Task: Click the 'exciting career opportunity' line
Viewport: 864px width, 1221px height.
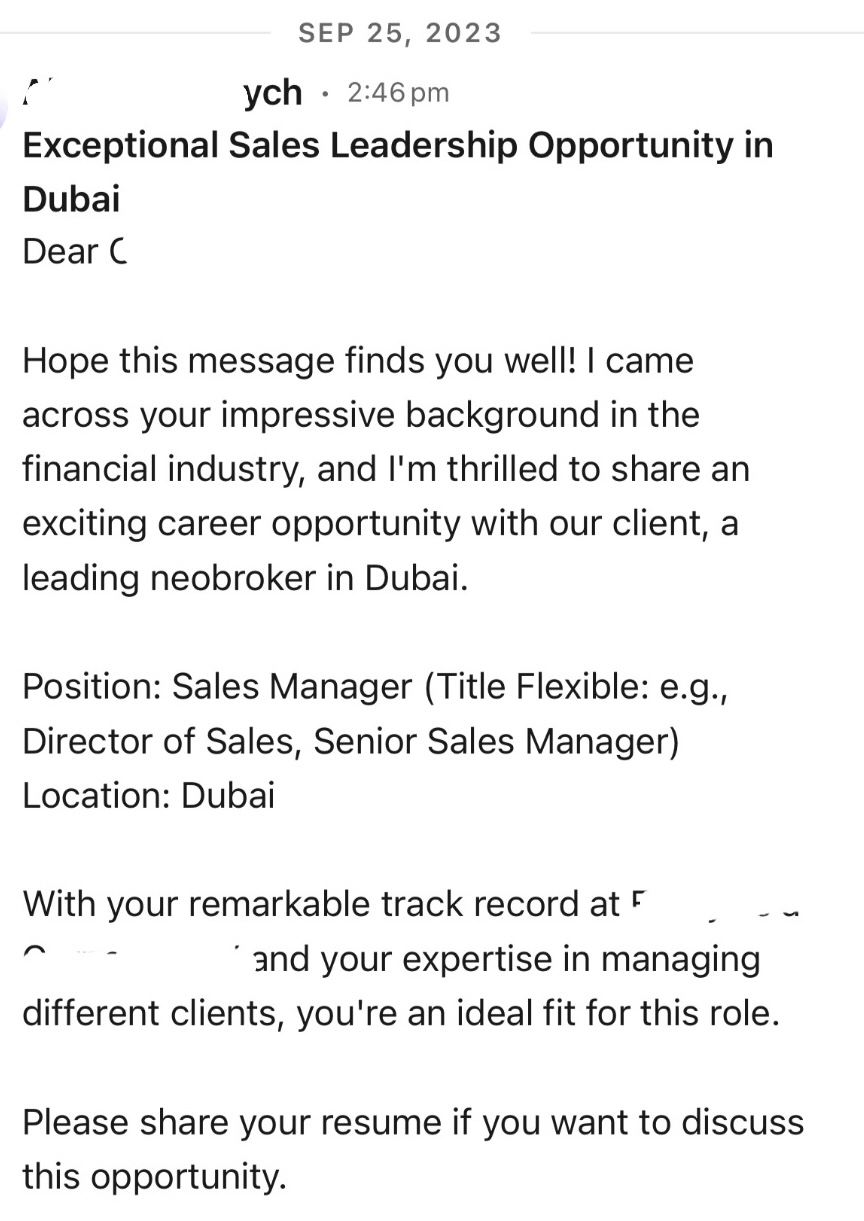Action: click(380, 523)
